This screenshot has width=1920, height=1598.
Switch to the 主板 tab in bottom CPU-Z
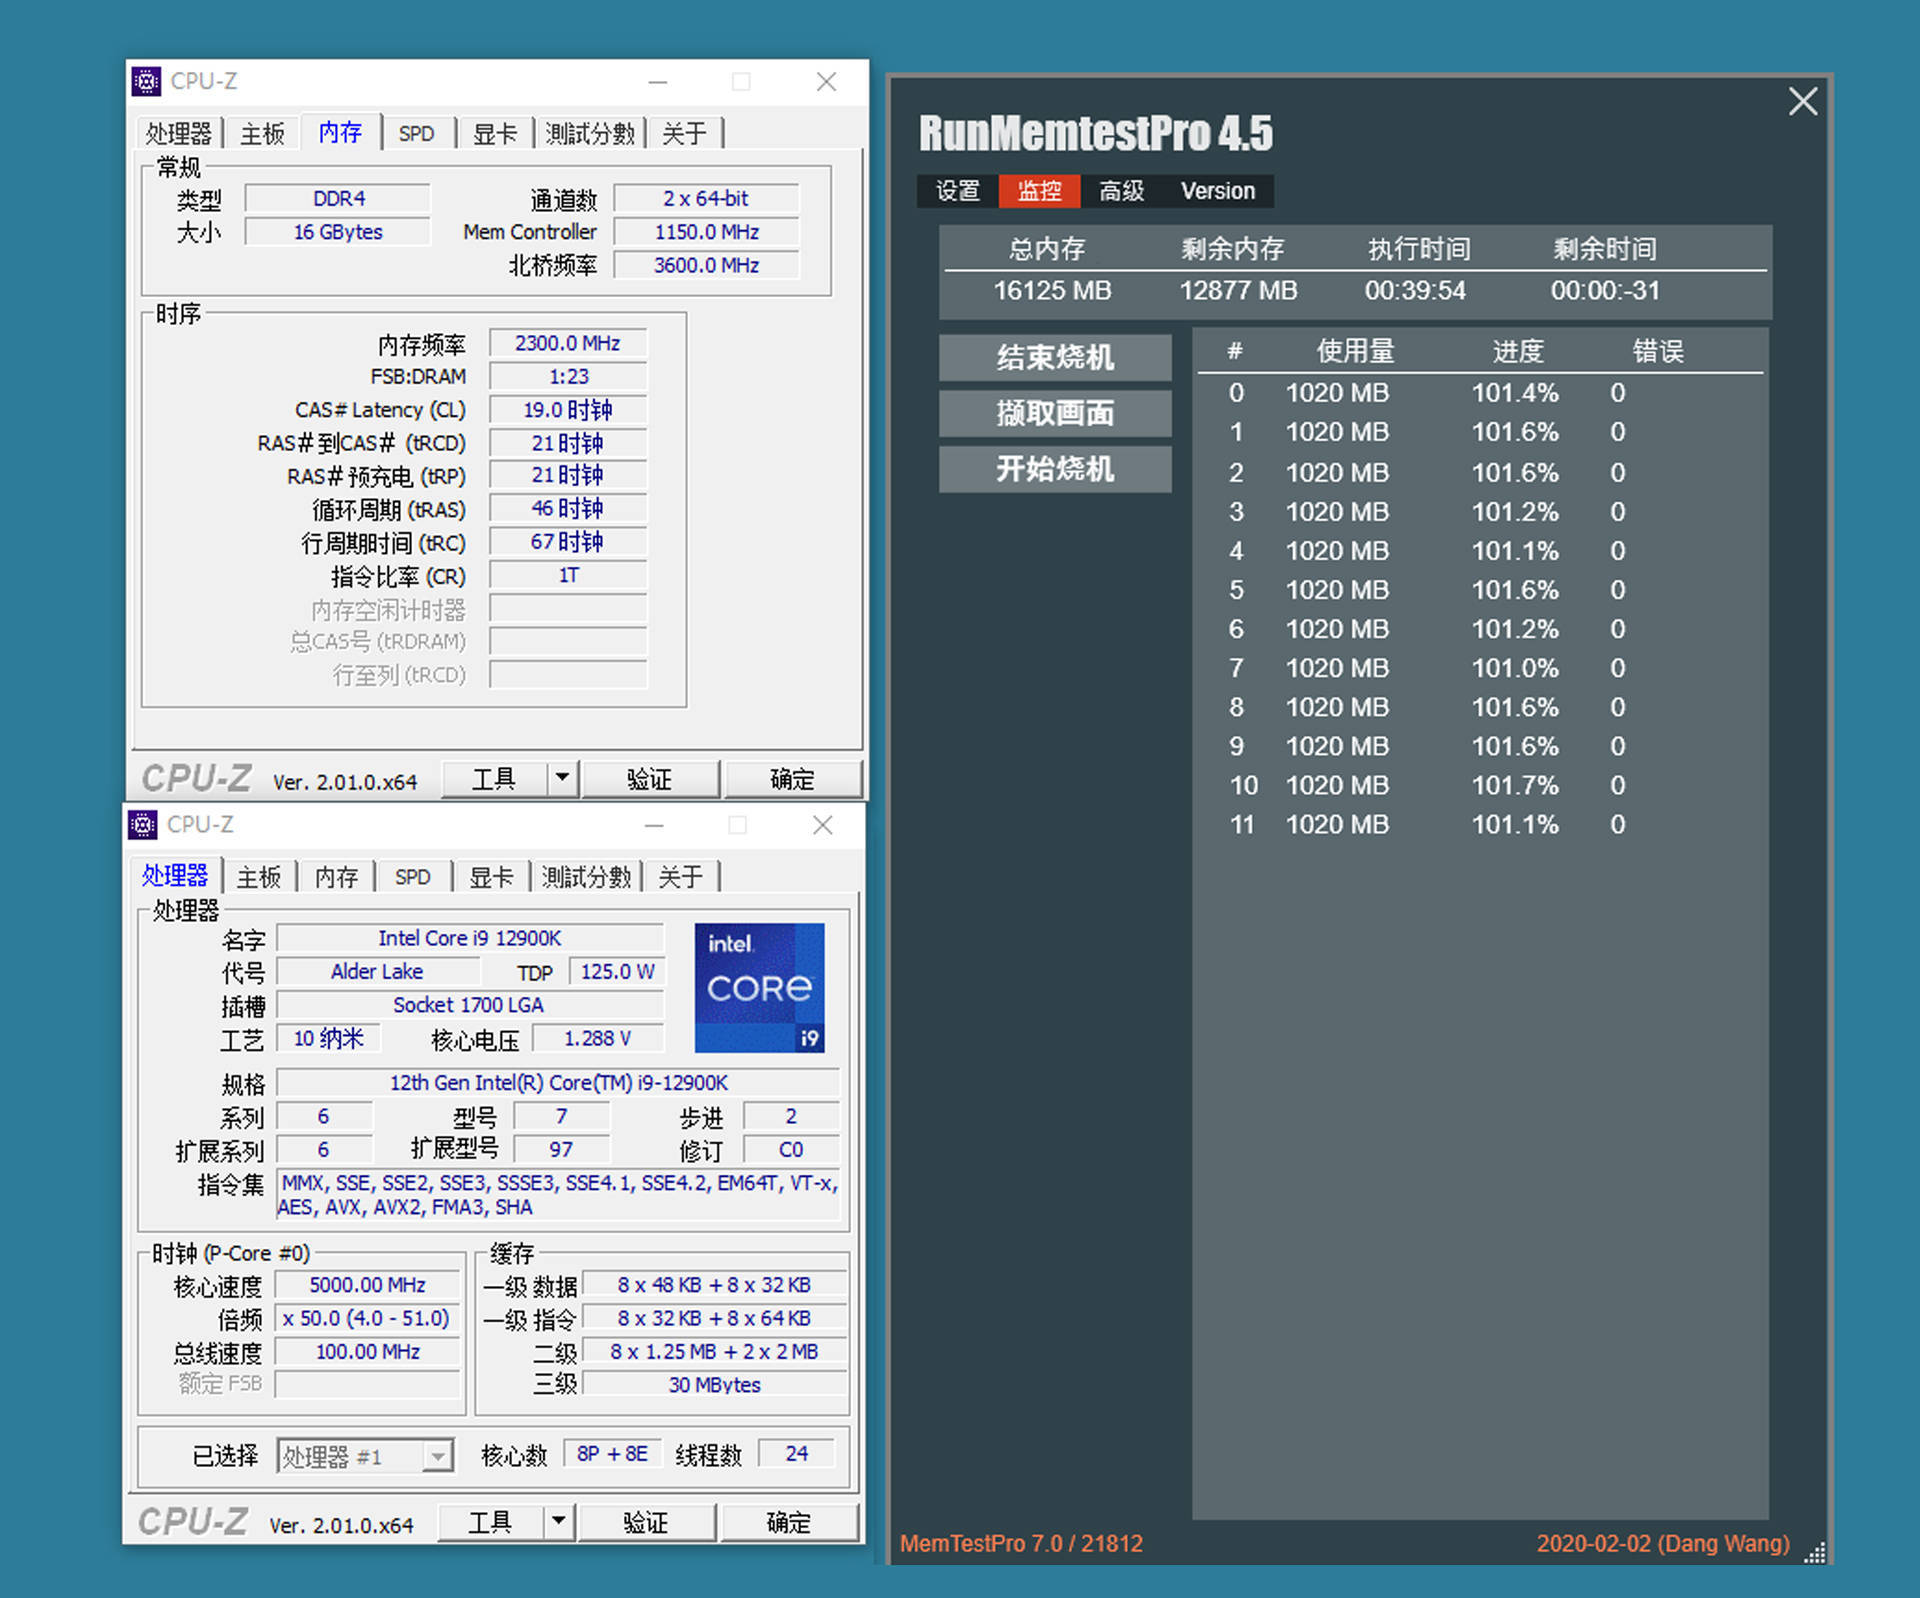click(x=259, y=876)
